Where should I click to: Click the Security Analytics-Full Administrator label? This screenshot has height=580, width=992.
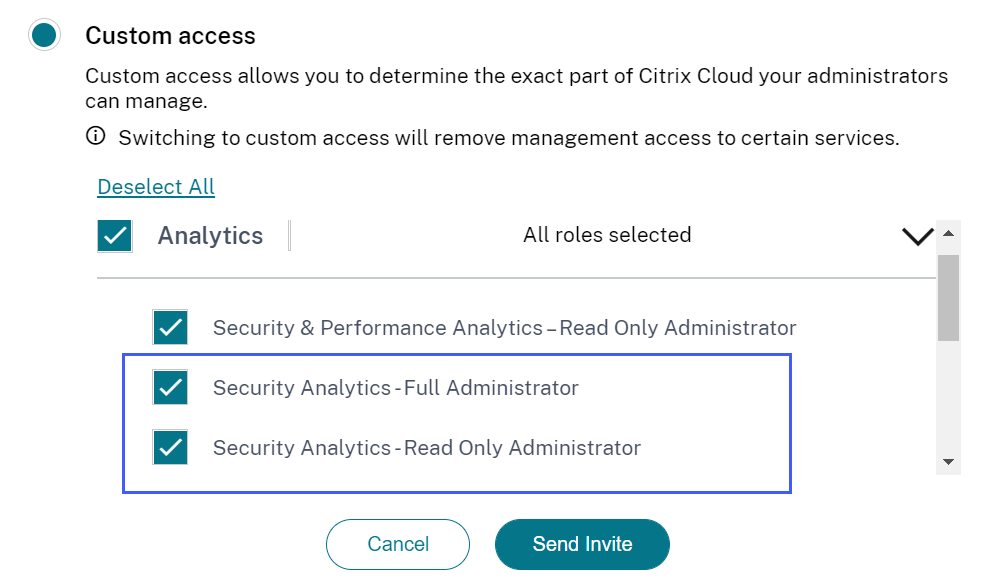point(395,388)
